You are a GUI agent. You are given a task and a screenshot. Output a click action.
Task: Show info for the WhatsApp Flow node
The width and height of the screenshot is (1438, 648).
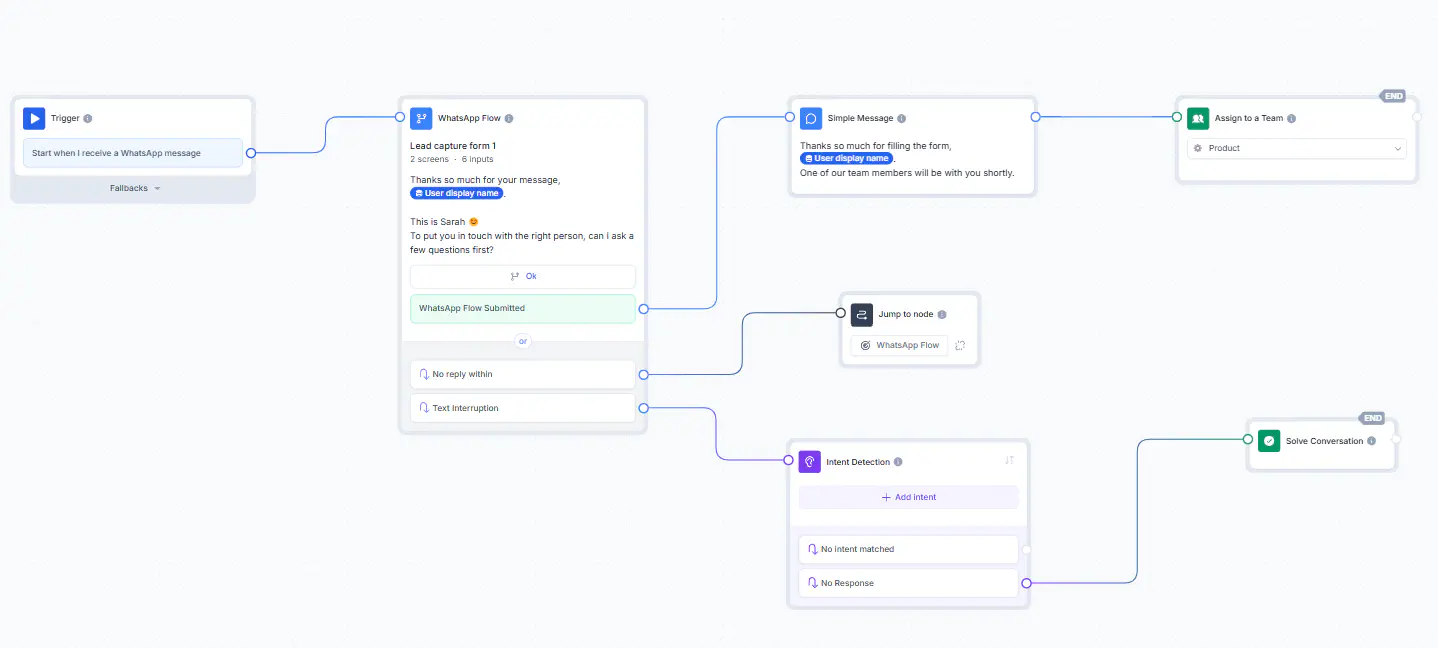pos(509,118)
